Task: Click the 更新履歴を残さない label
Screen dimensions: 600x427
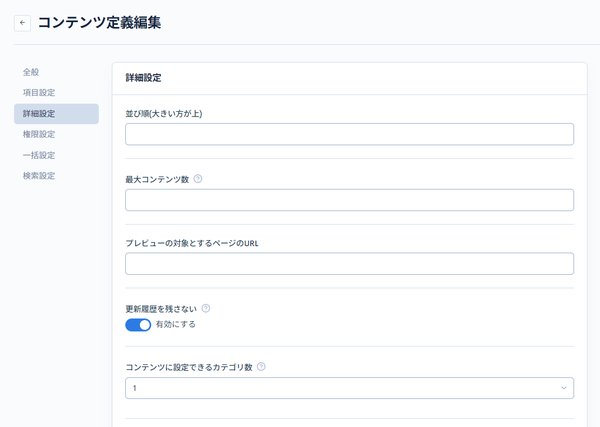Action: [161, 309]
